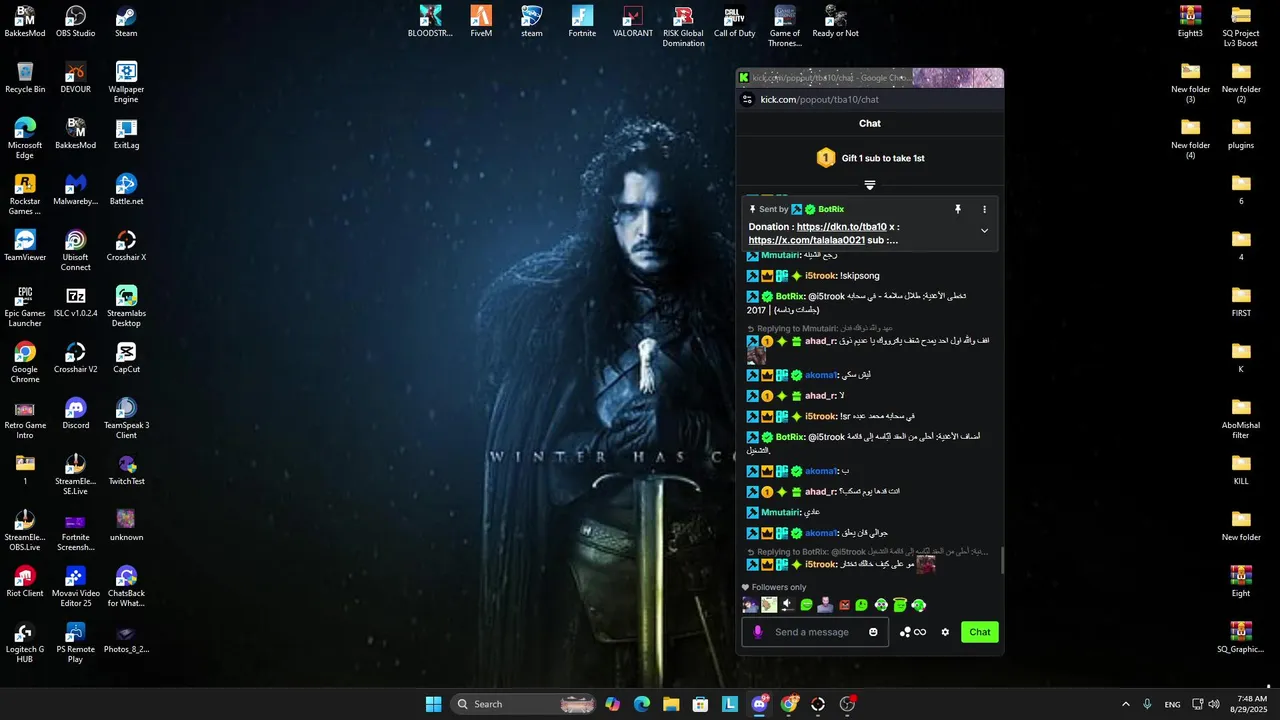1280x720 pixels.
Task: Open the Logitech G HUB icon
Action: pos(25,643)
